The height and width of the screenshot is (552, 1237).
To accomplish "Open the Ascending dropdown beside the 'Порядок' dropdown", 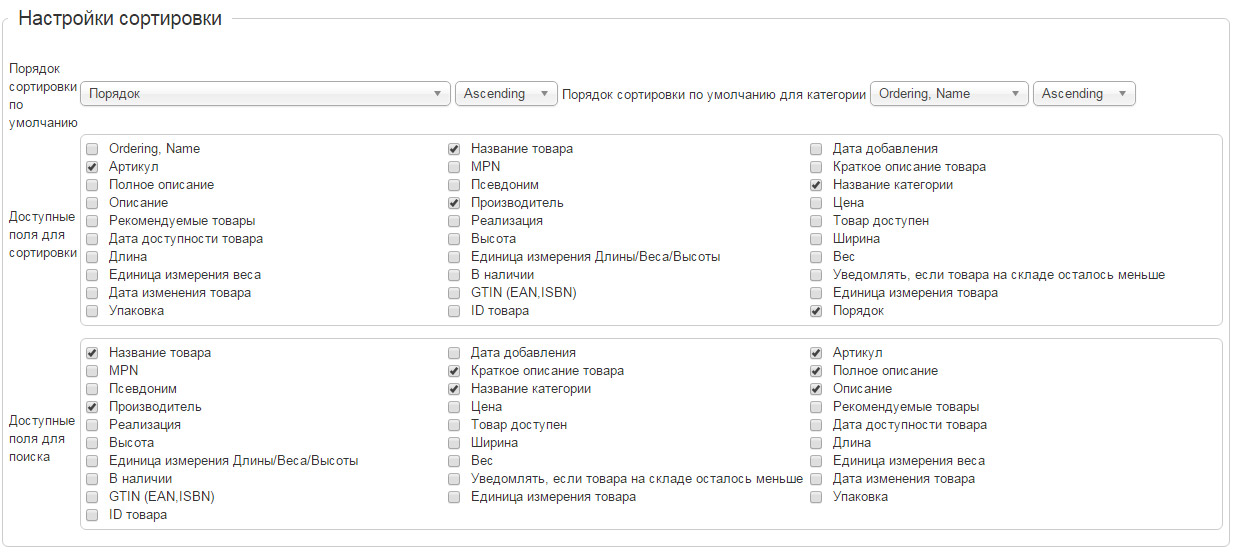I will [x=505, y=94].
